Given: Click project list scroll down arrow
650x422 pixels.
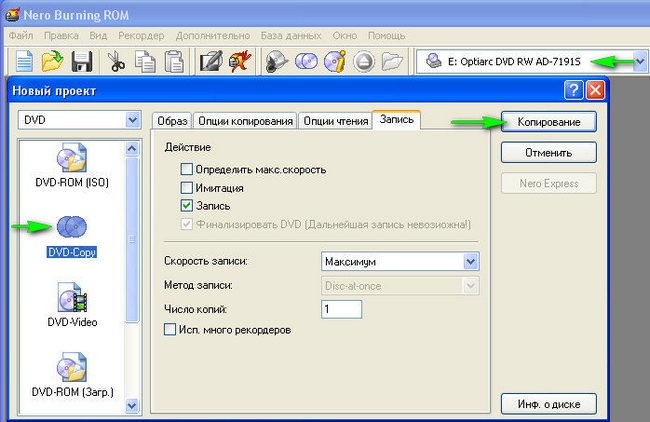Looking at the screenshot, I should point(132,405).
